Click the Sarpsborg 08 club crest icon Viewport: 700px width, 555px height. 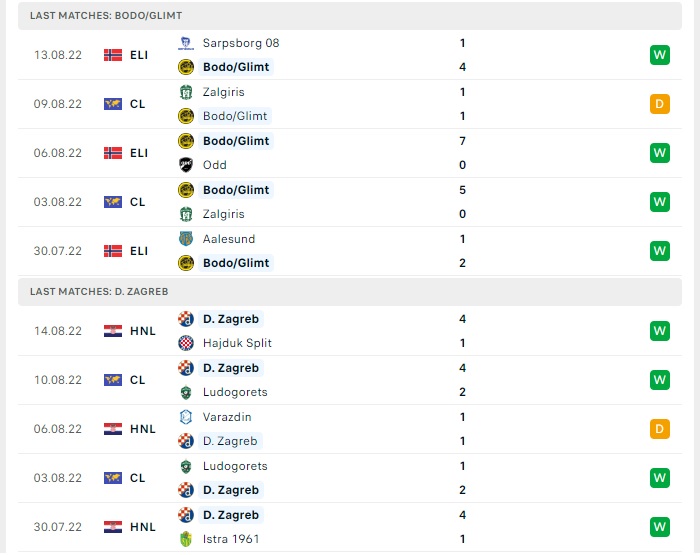click(186, 43)
